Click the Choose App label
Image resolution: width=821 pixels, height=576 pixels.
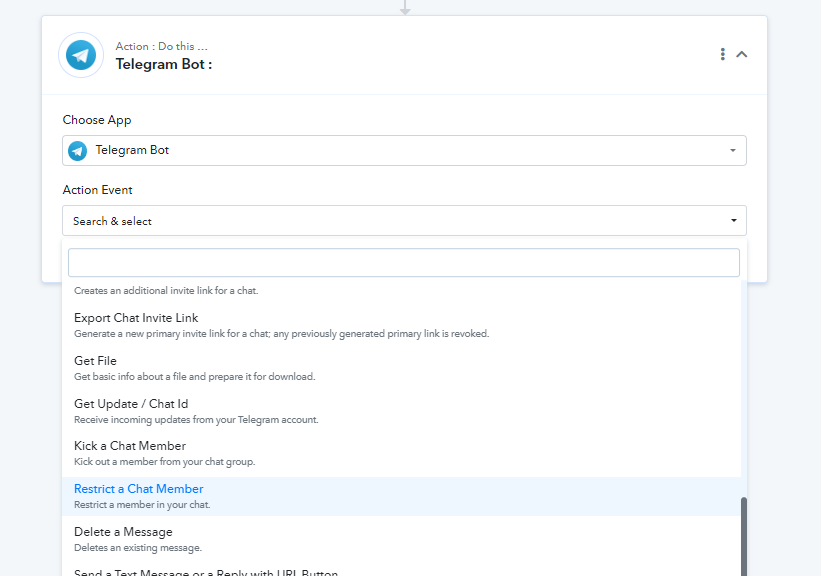(97, 120)
